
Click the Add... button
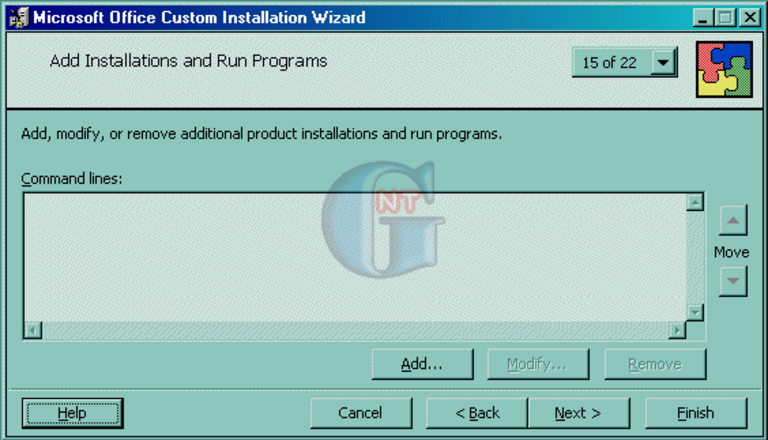pos(422,364)
